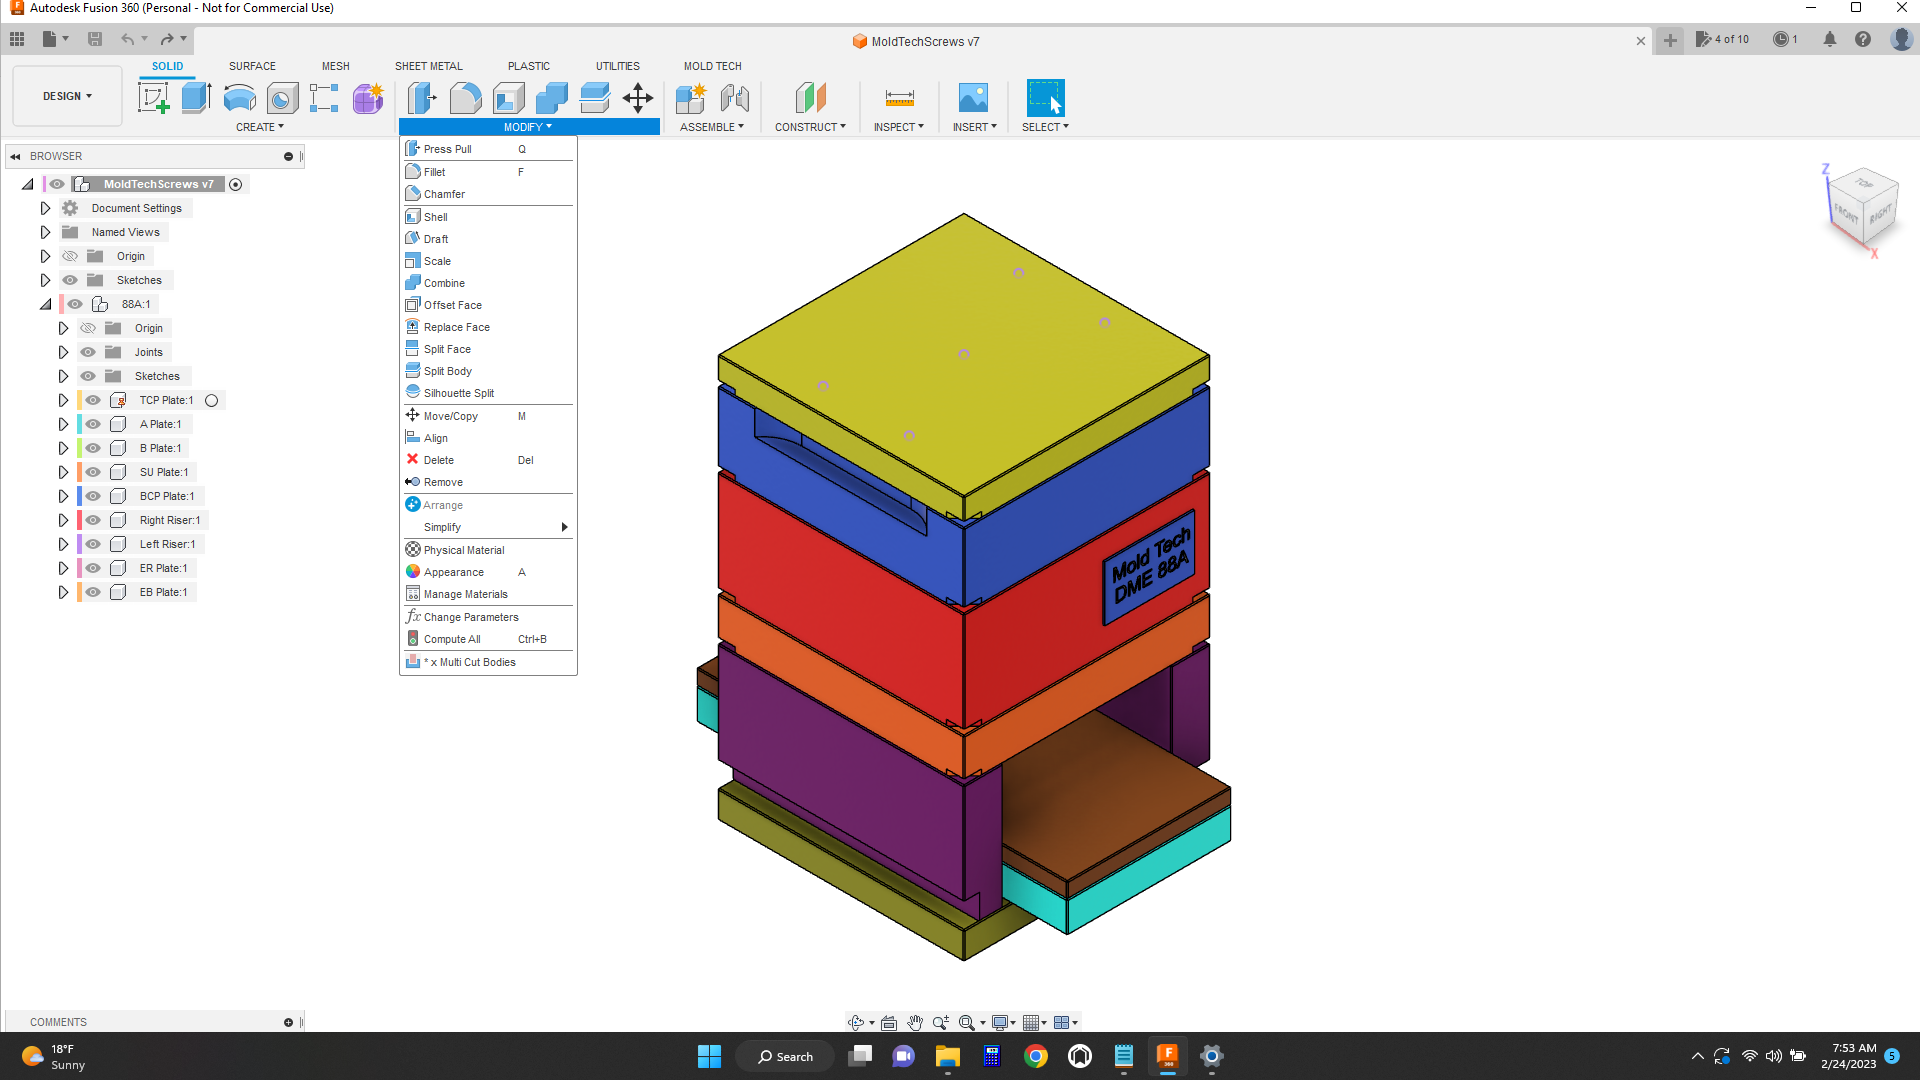Choose Split Body from Modify menu
The image size is (1920, 1080).
click(447, 371)
